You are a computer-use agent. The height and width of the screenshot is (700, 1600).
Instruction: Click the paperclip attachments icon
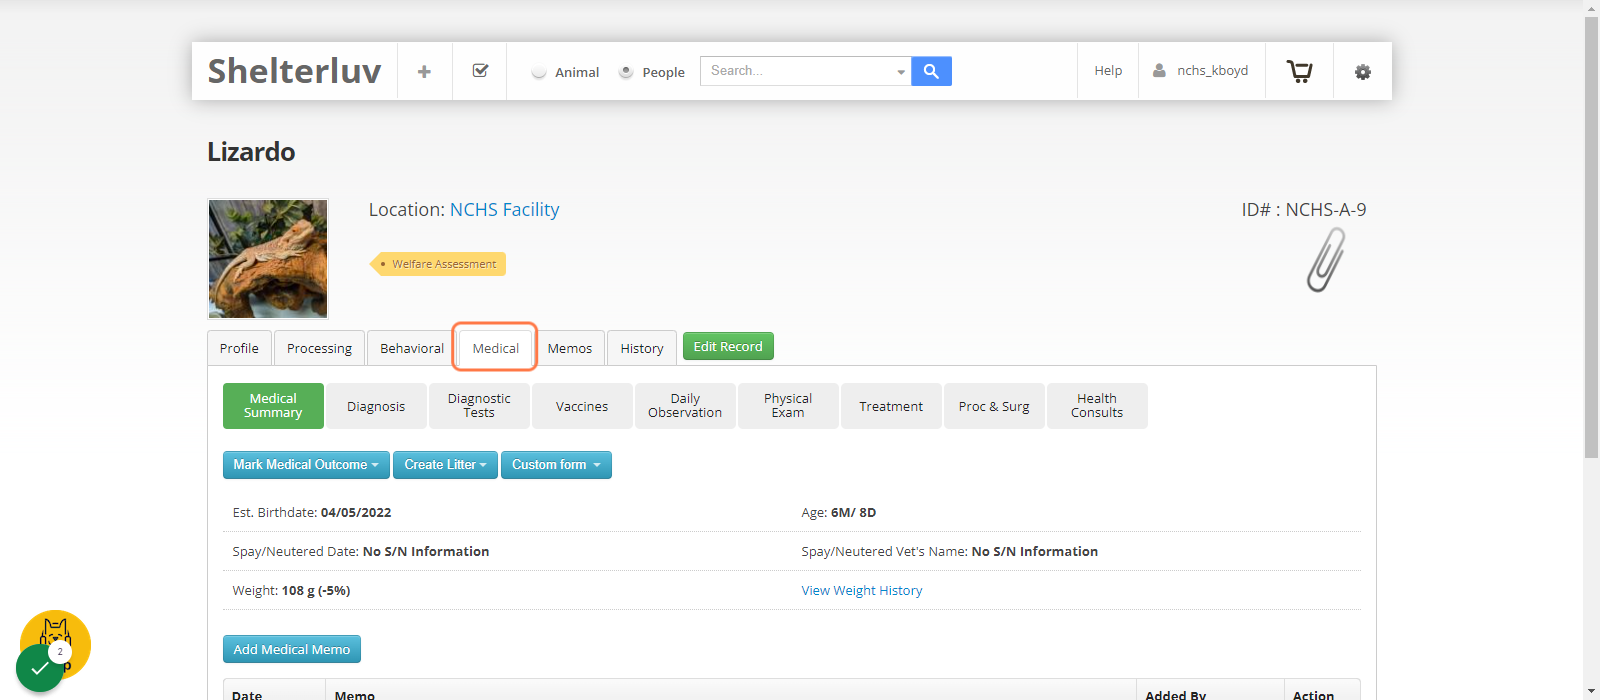click(1326, 260)
